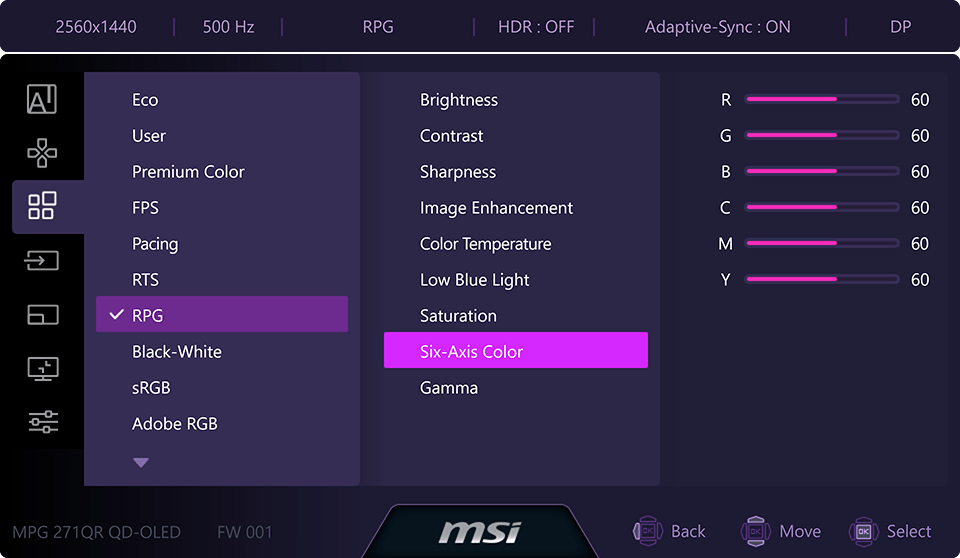Click the Back button icon
Screen dimensions: 960x558
point(648,531)
